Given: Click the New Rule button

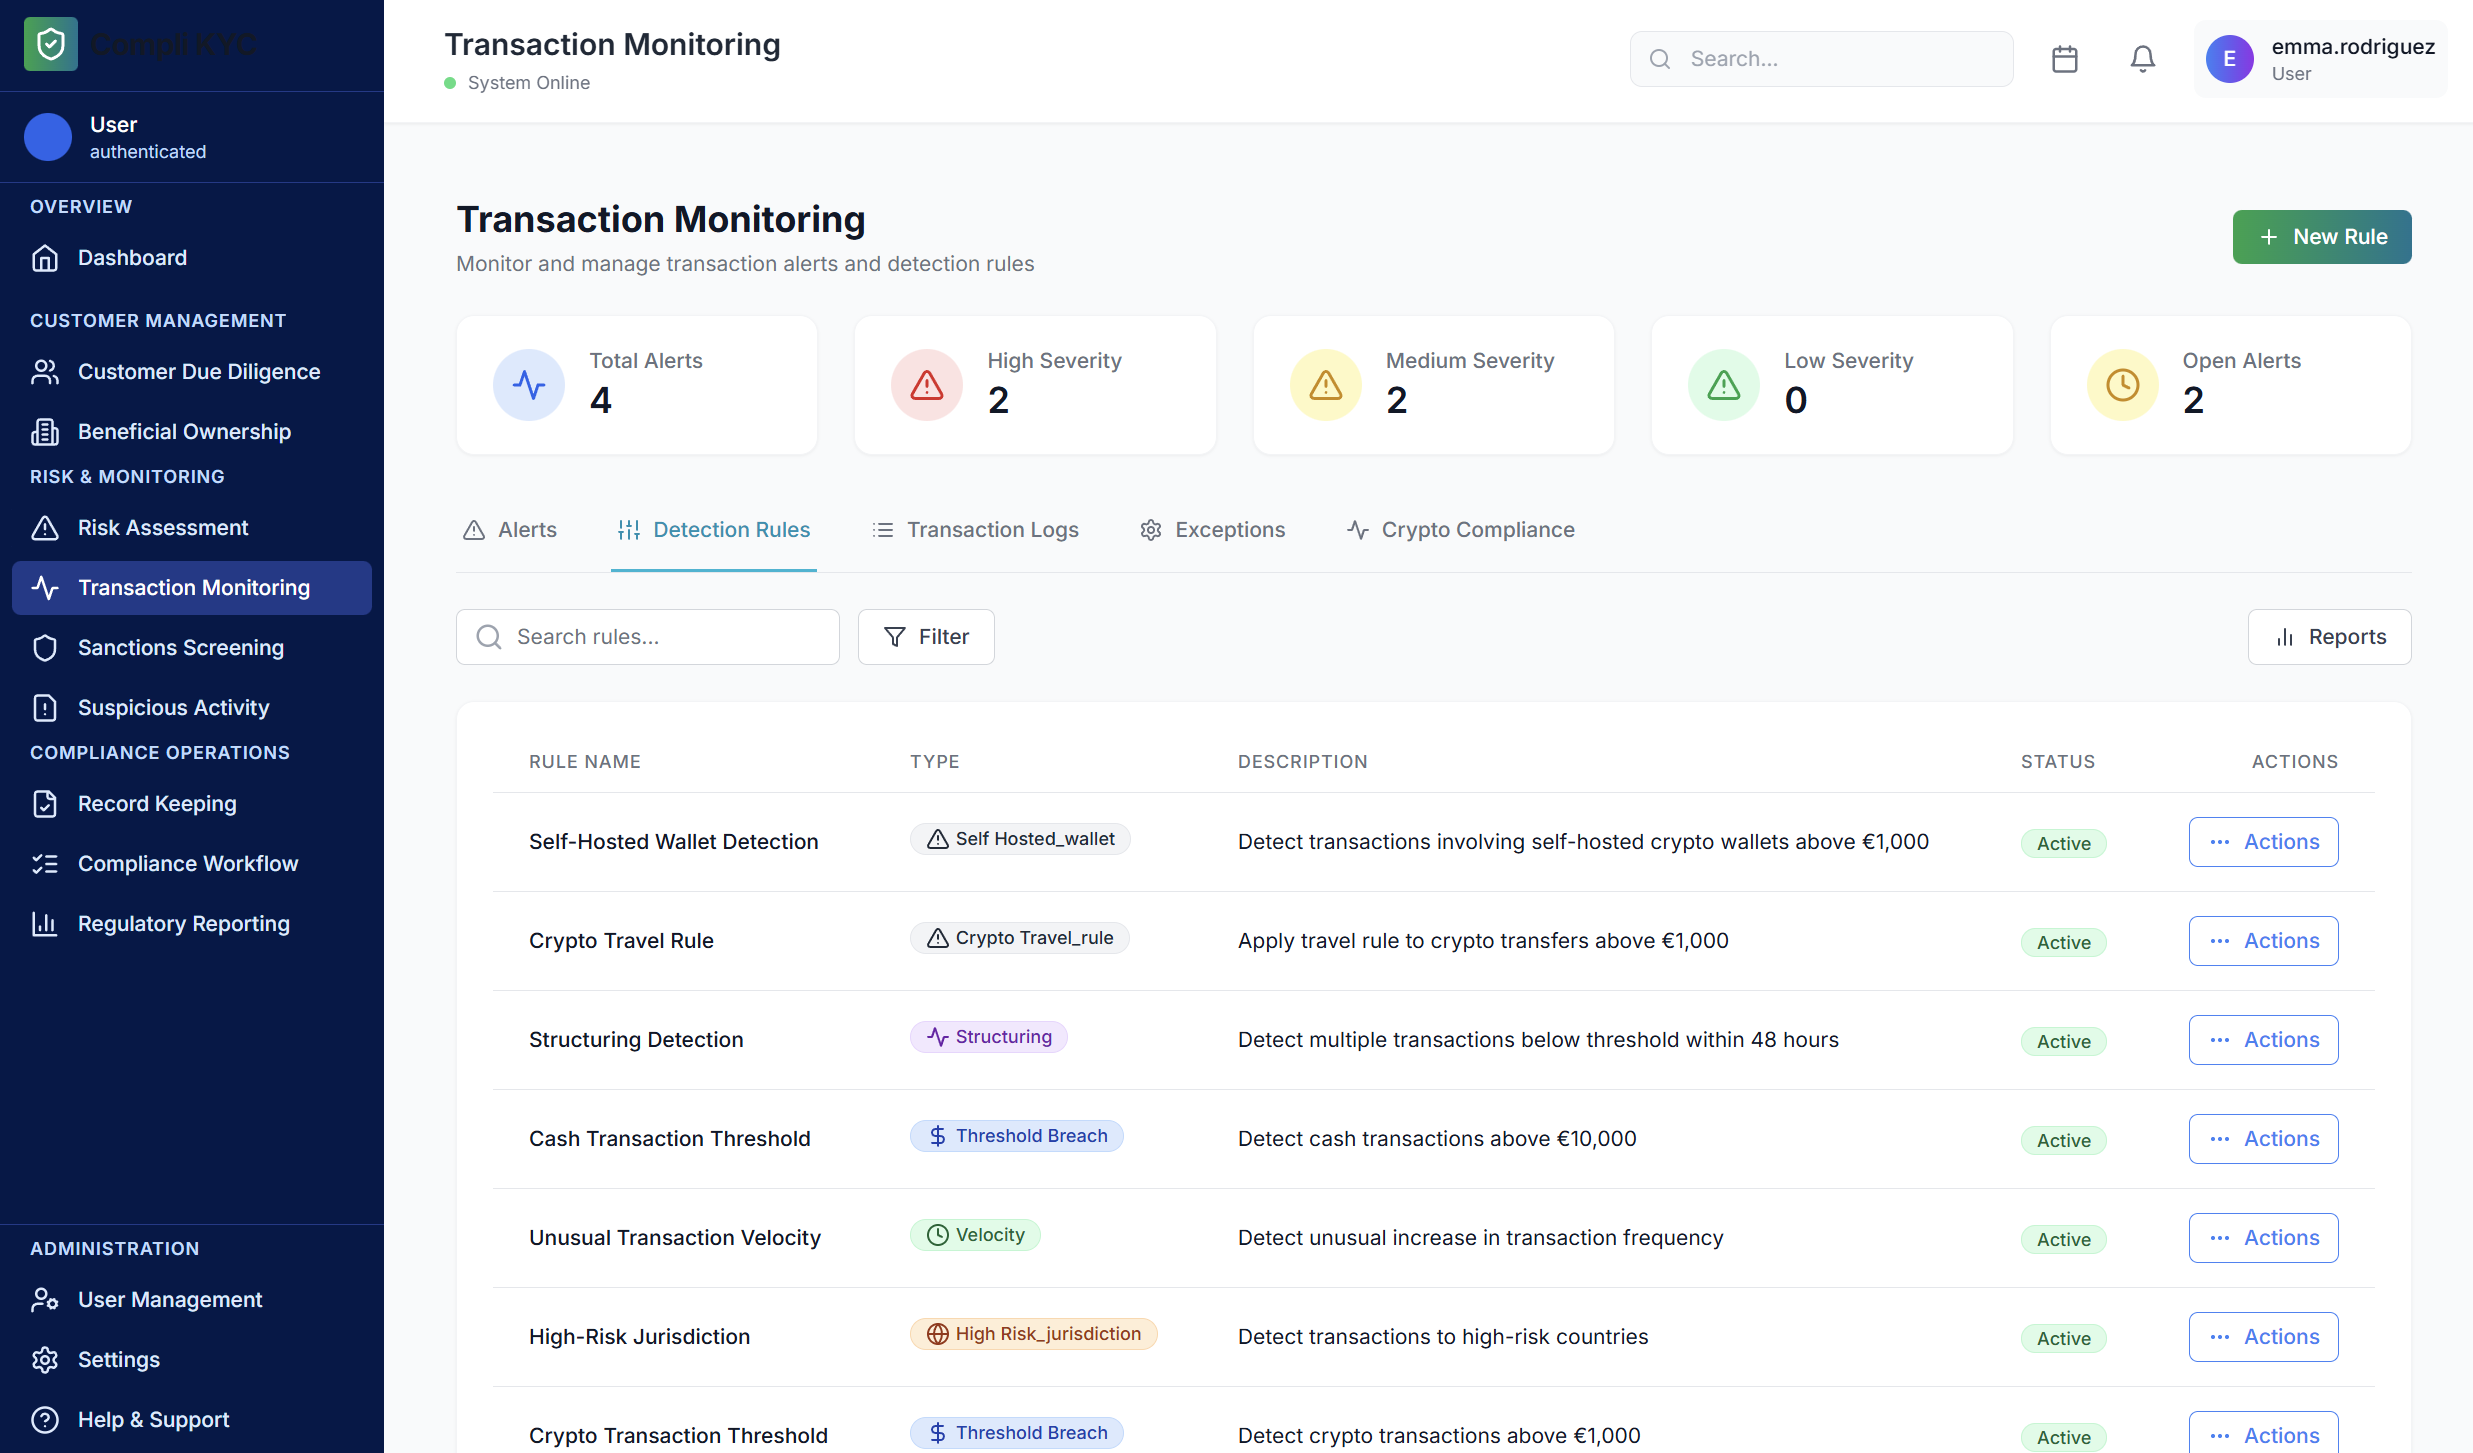Looking at the screenshot, I should click(2321, 236).
